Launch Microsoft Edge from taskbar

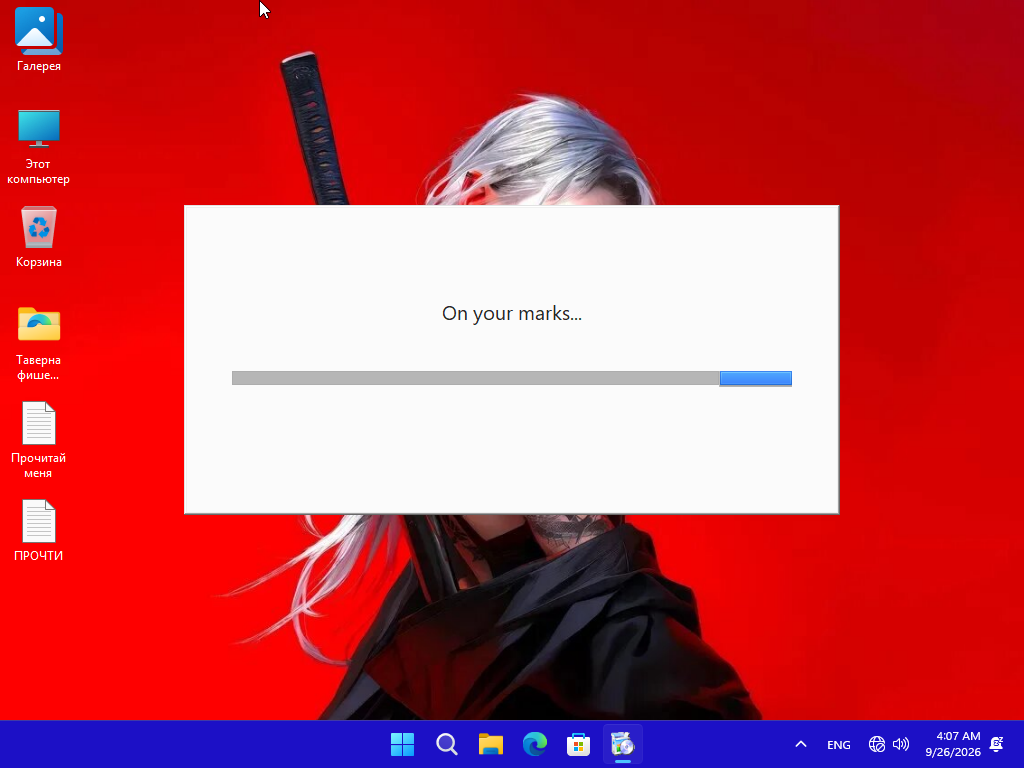(x=535, y=744)
